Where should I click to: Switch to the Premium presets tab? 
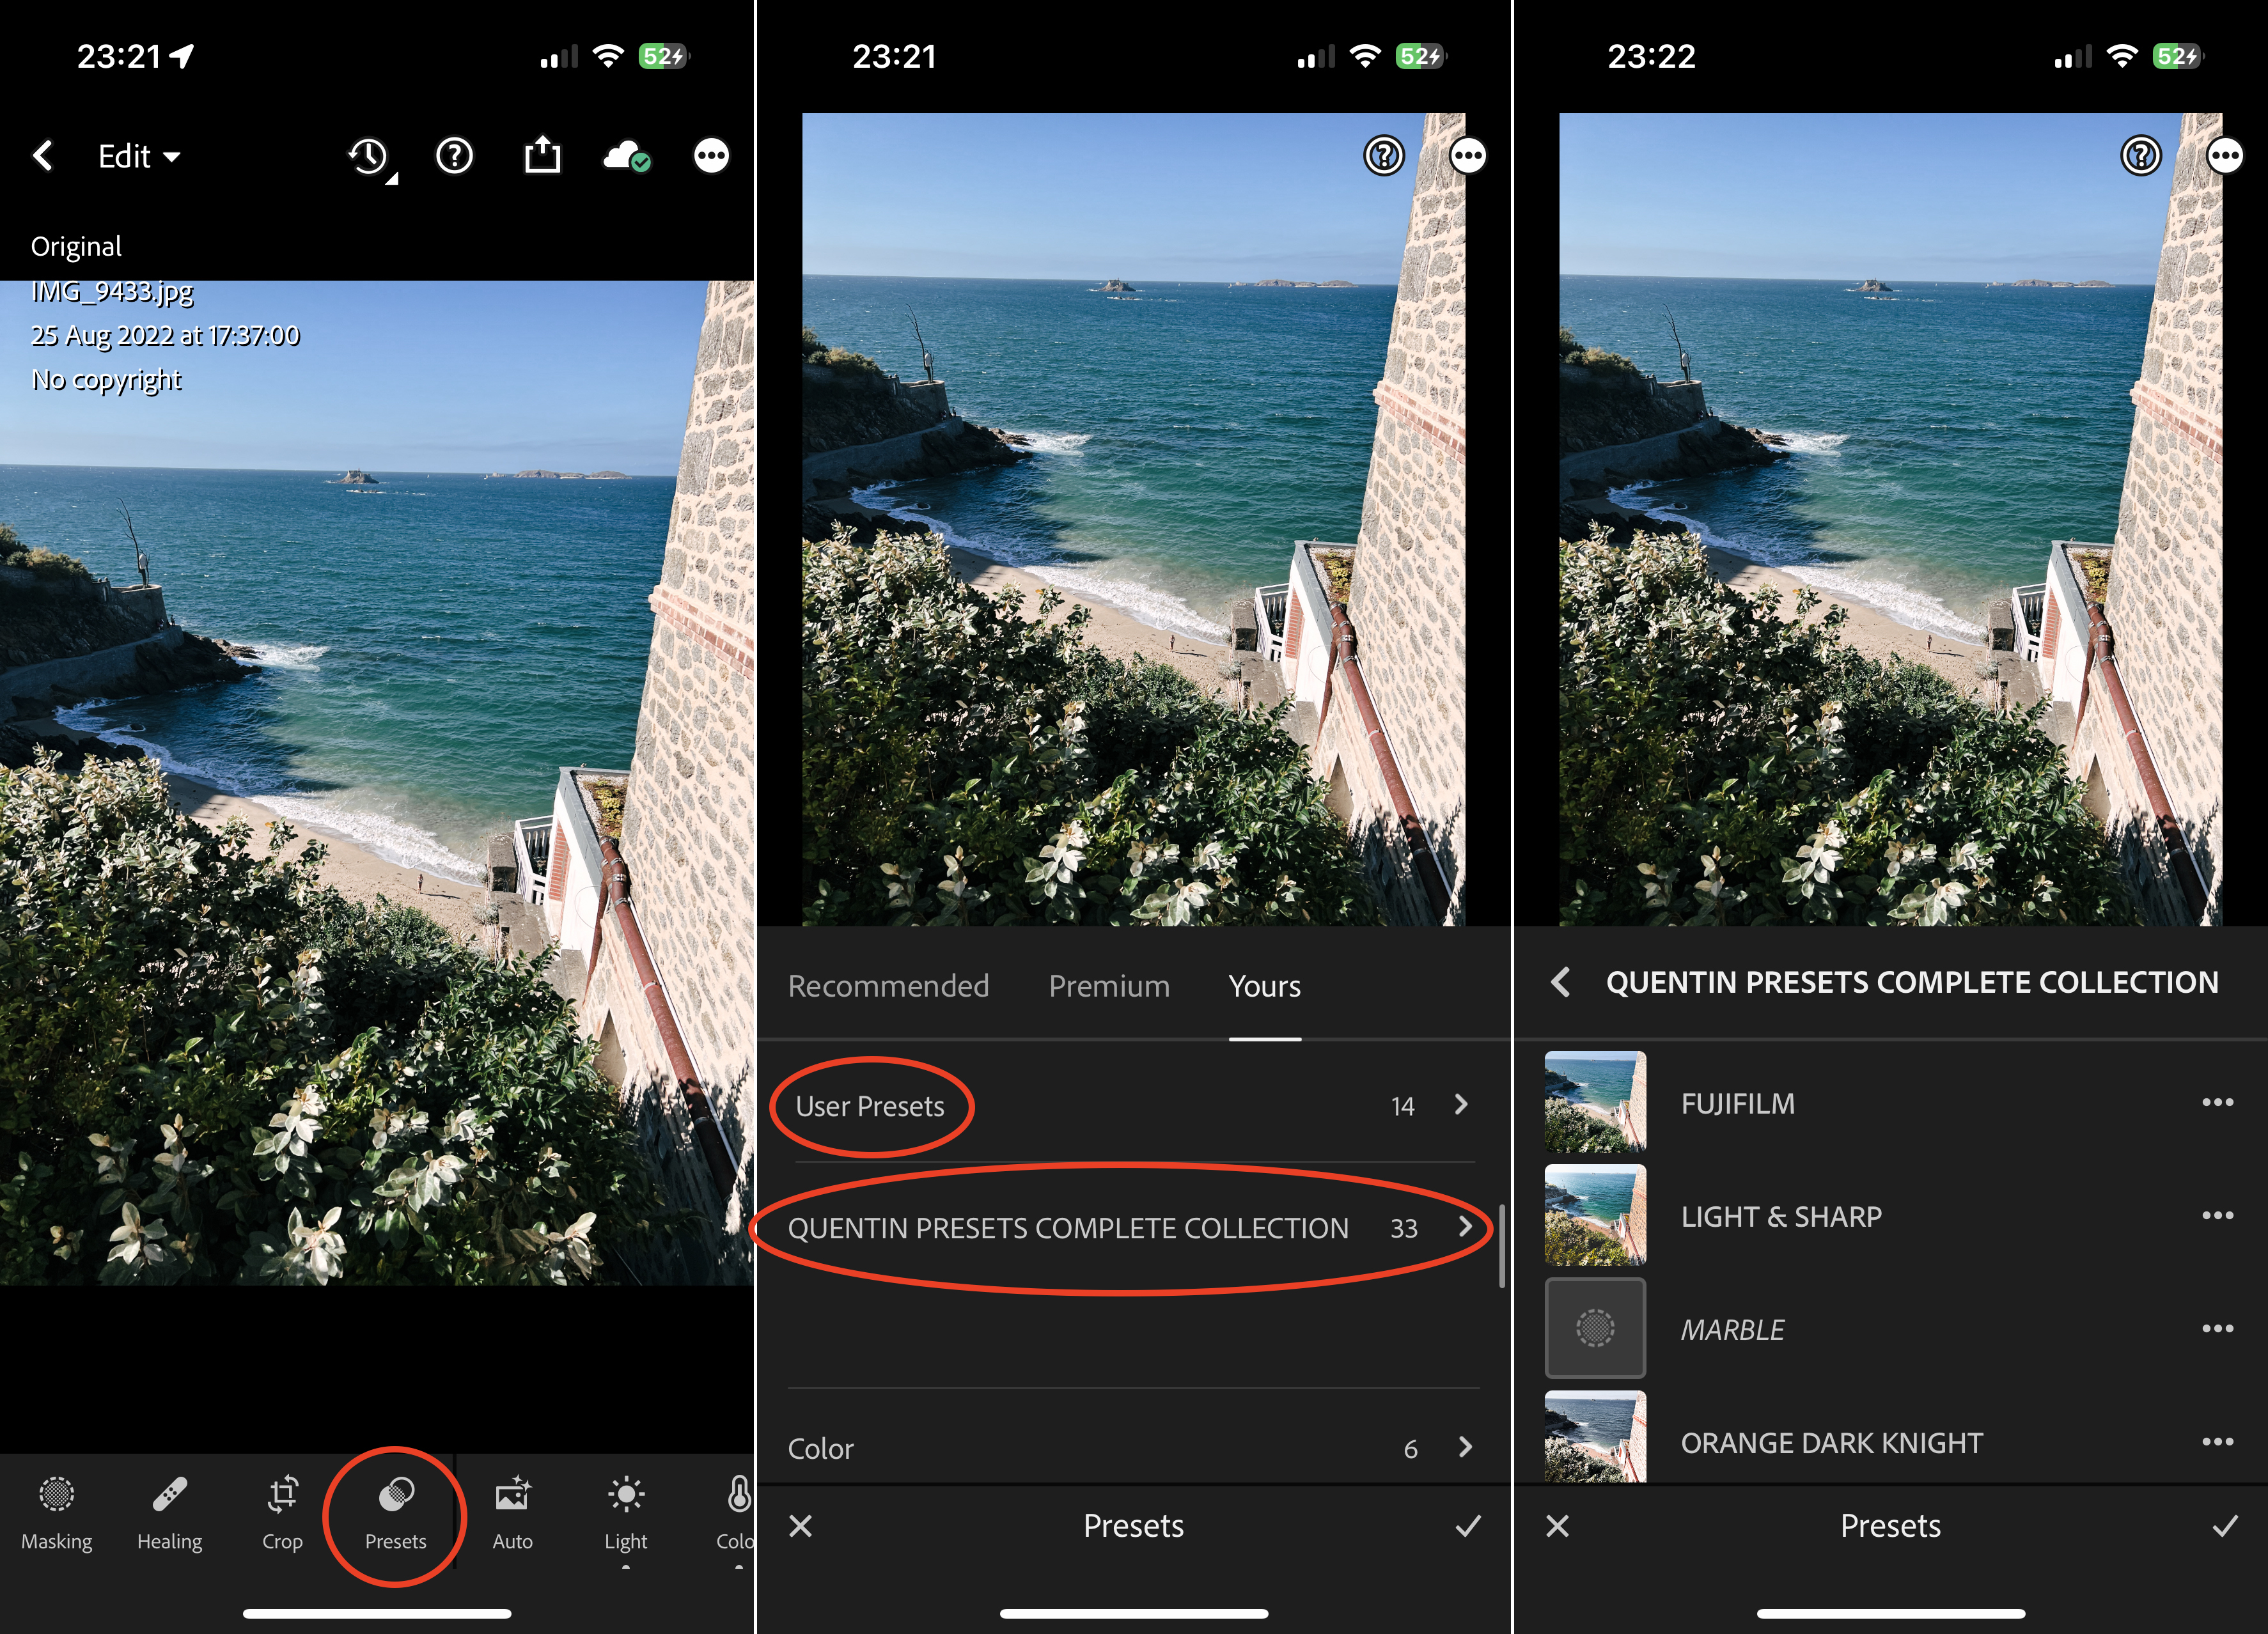click(x=1108, y=986)
